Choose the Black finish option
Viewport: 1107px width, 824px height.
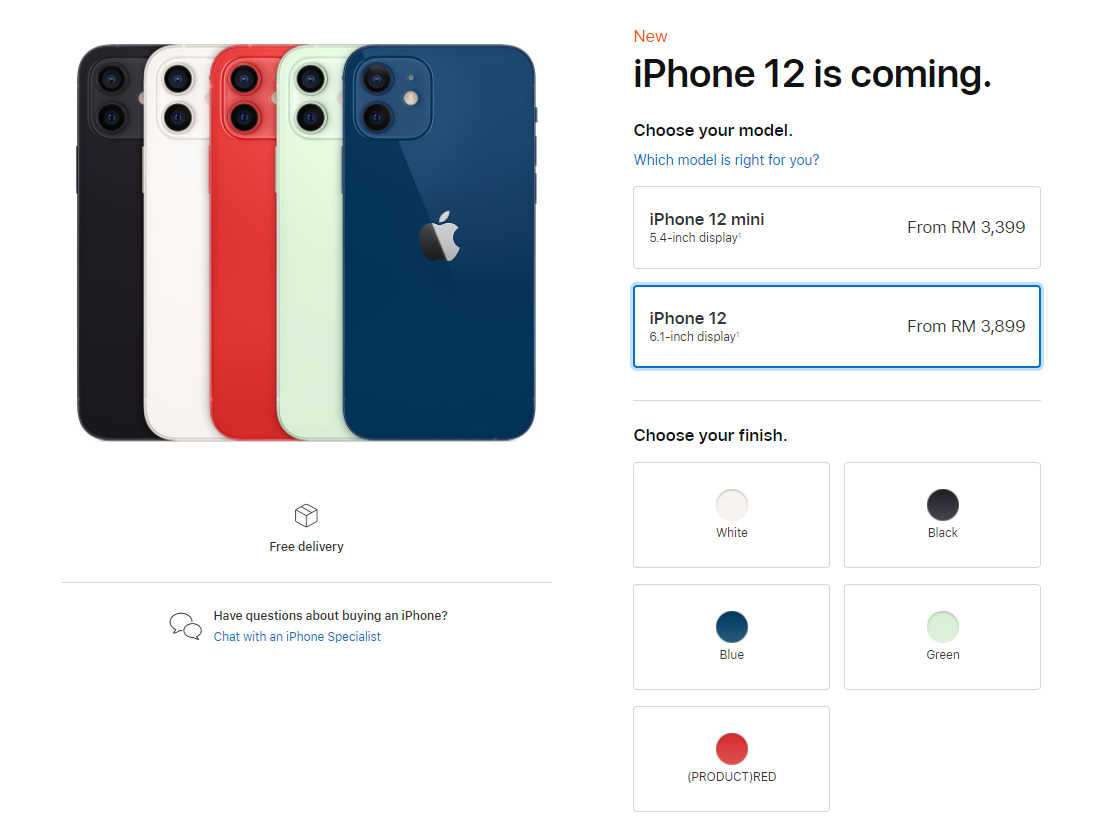coord(943,515)
